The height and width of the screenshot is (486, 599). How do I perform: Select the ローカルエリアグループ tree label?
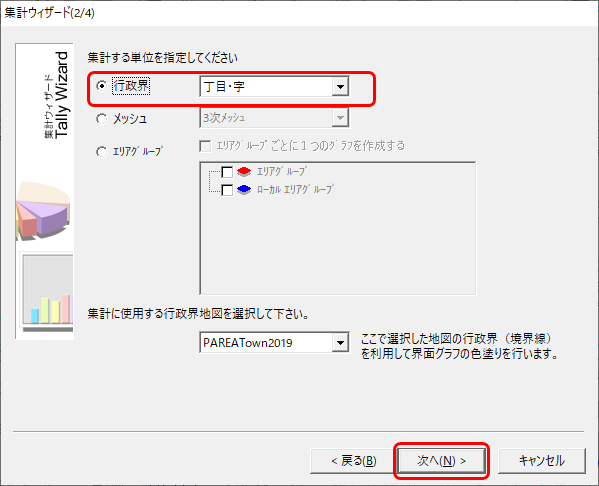295,190
